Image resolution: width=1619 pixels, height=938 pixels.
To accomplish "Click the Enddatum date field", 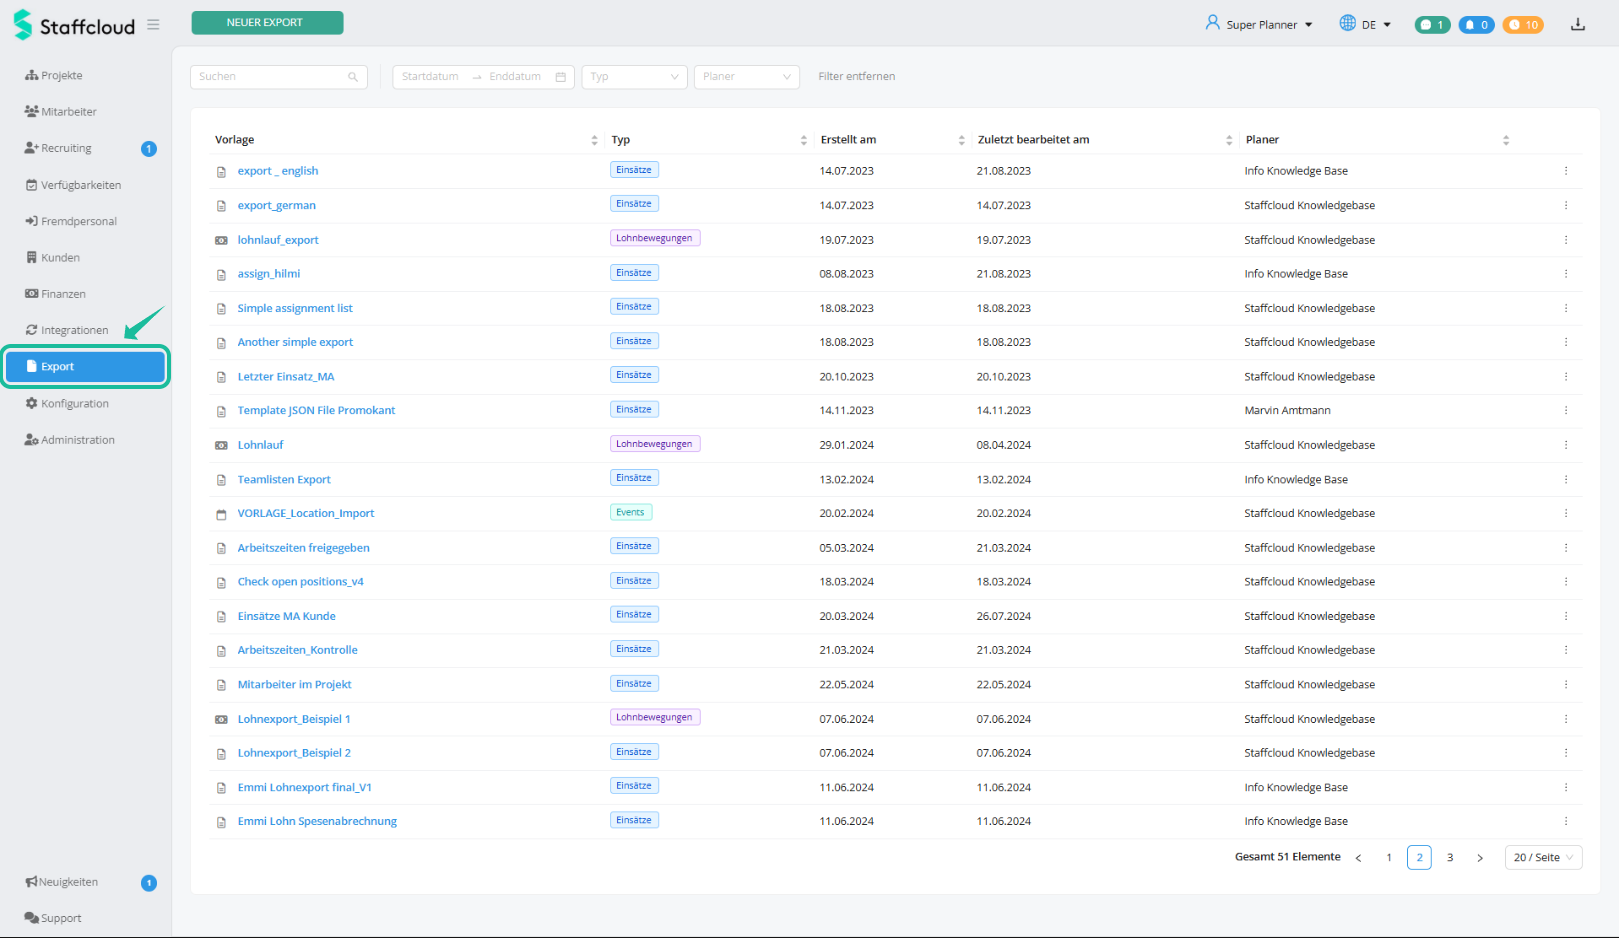I will [x=515, y=77].
